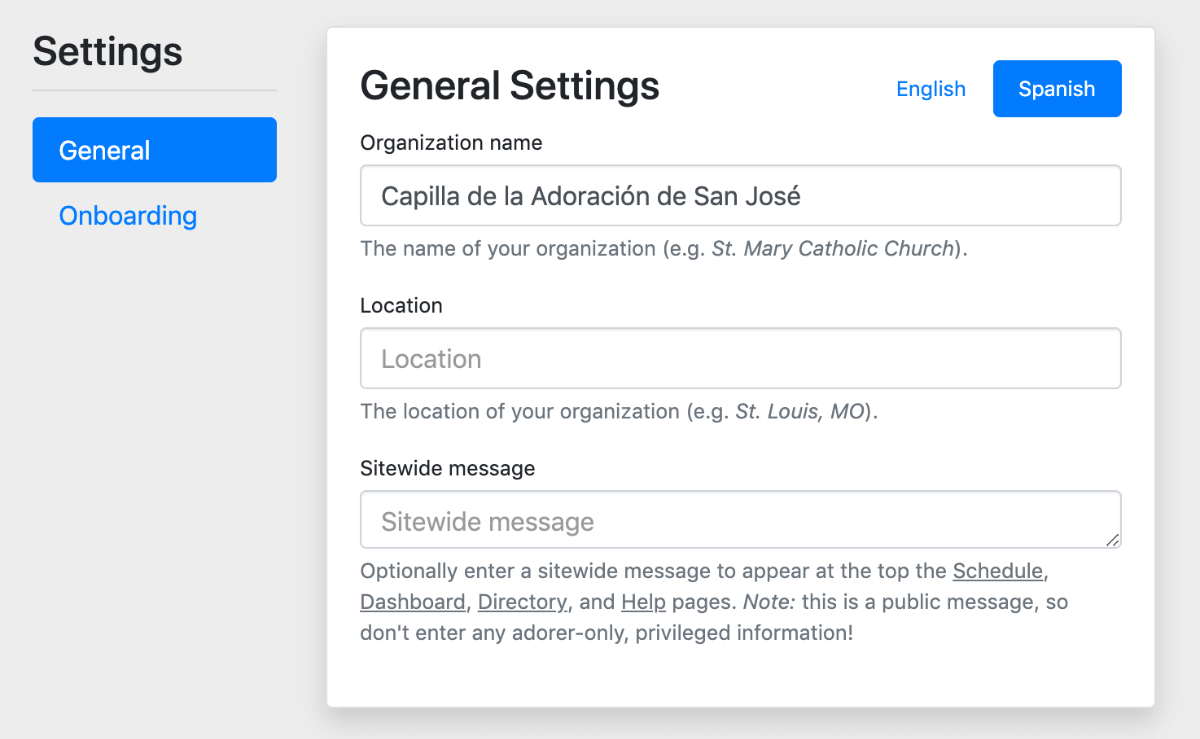This screenshot has width=1200, height=739.
Task: Click the "Location" field label
Action: [x=401, y=306]
